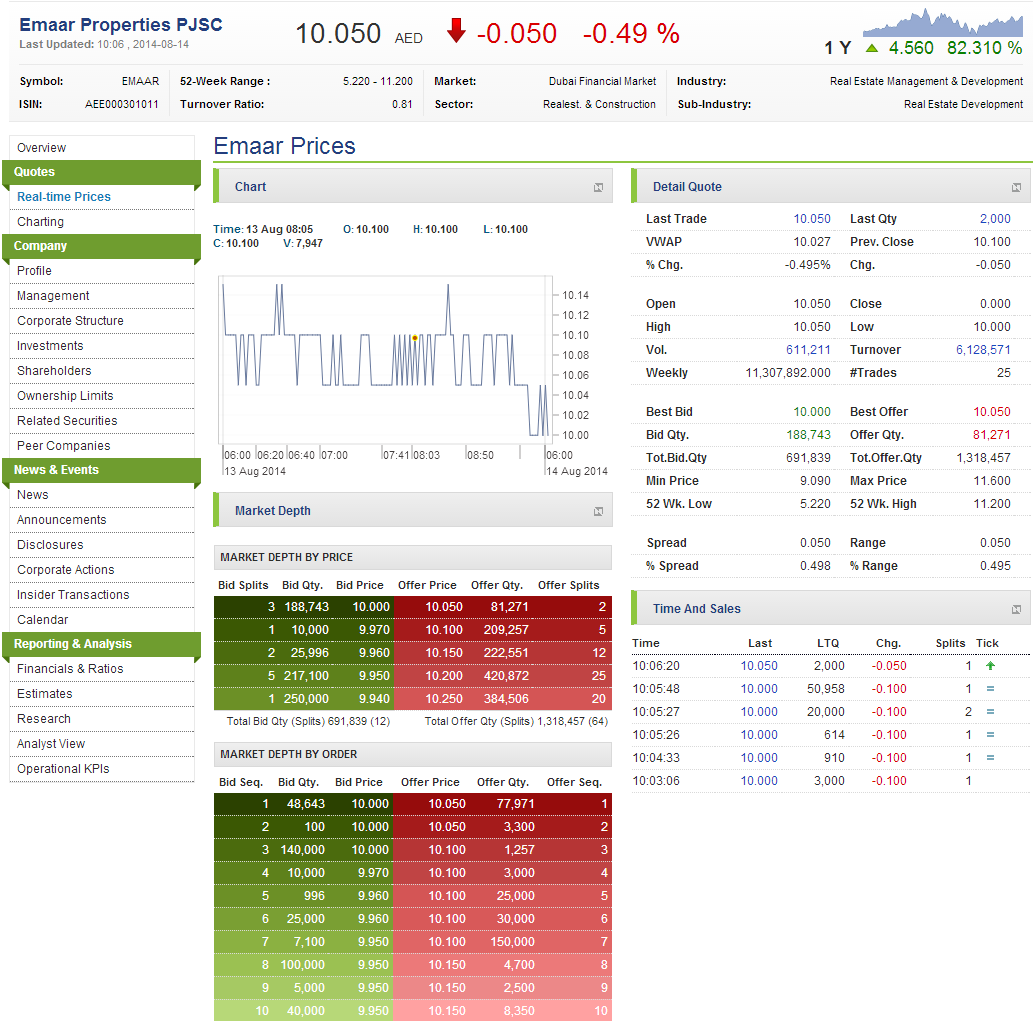Collapse the Quotes sidebar section

tap(101, 172)
